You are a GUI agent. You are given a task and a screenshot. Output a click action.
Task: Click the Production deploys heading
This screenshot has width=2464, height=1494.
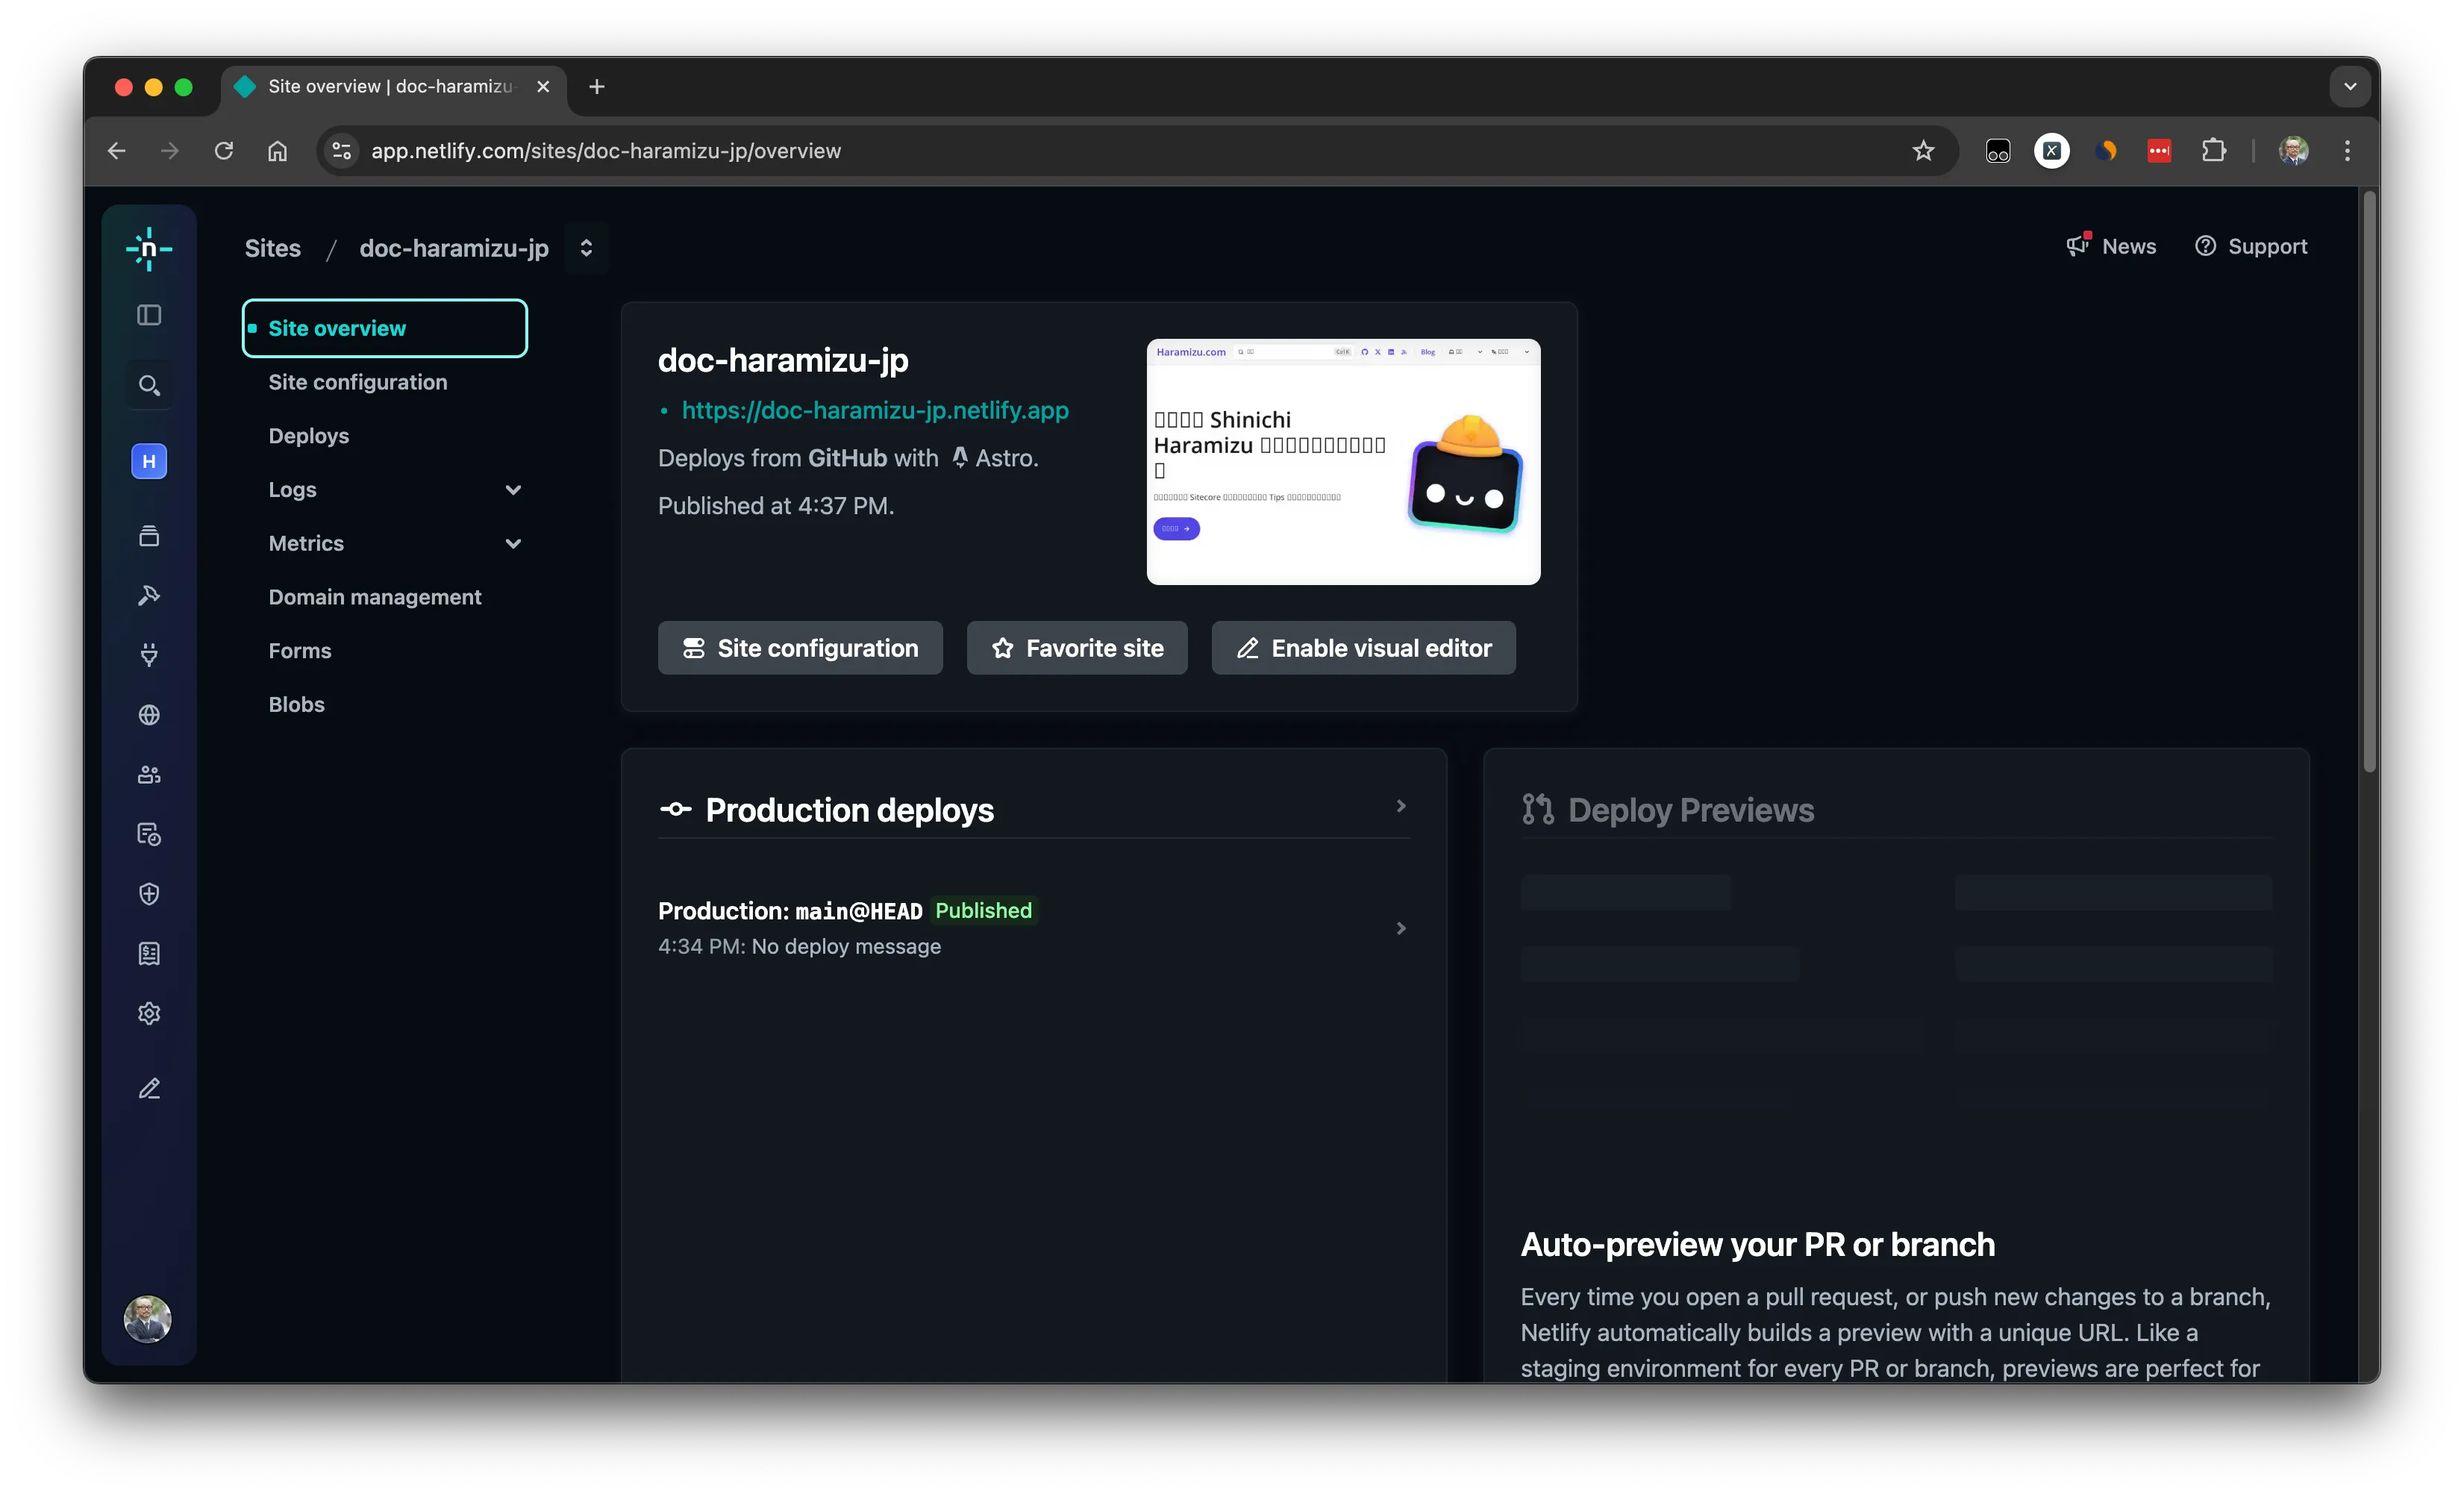click(850, 810)
